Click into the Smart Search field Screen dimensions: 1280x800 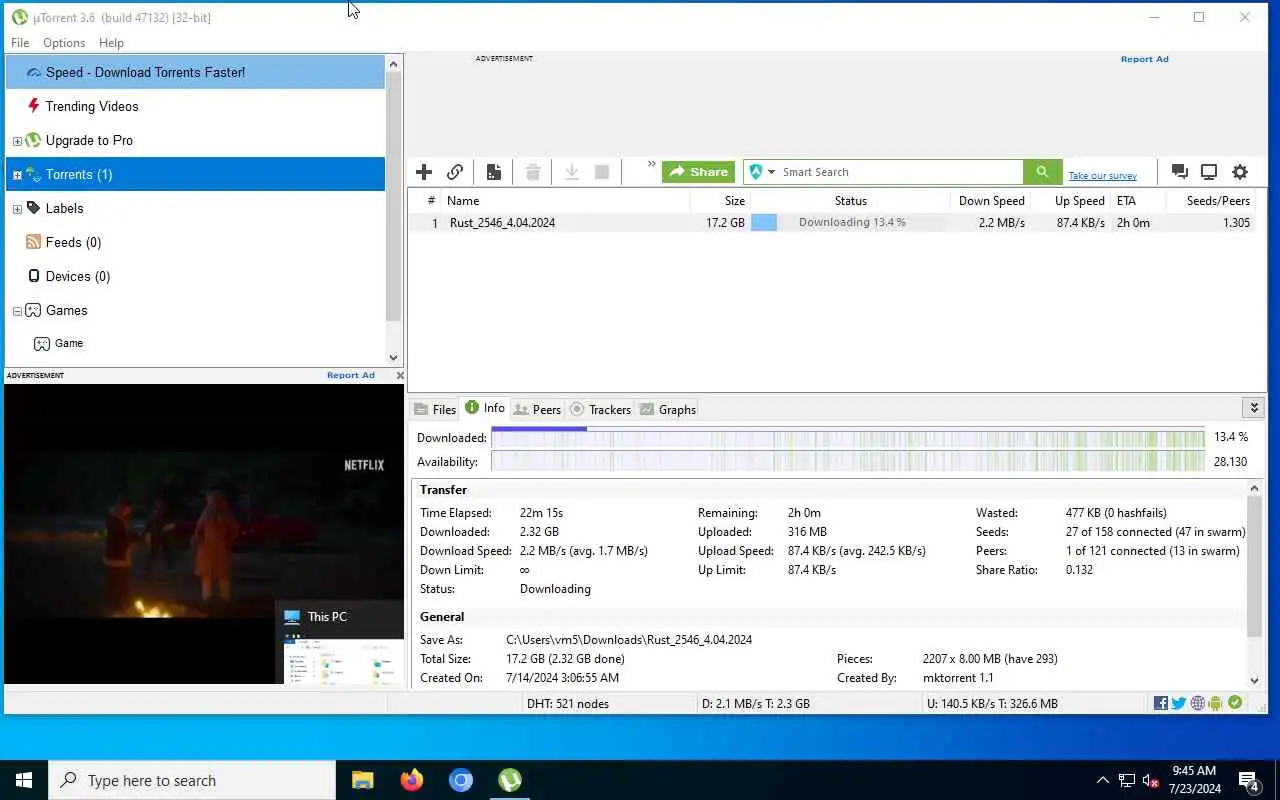click(900, 172)
